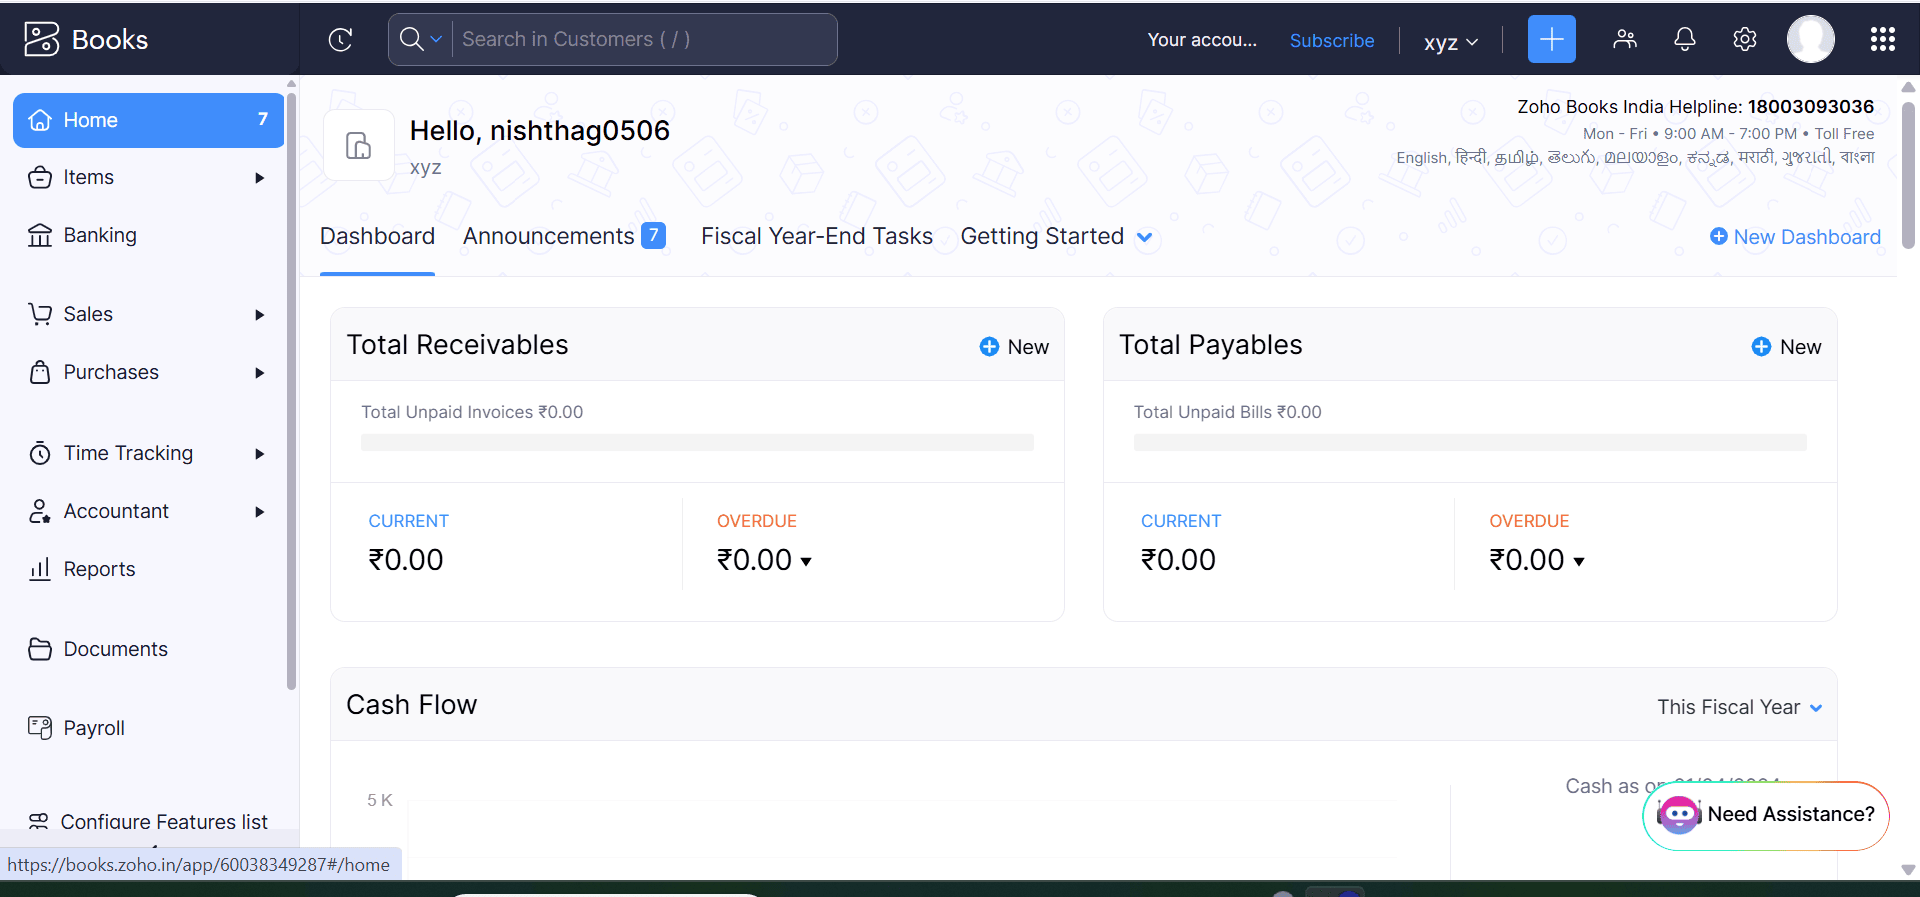Open the refer and earn people icon
Image resolution: width=1920 pixels, height=897 pixels.
coord(1625,39)
